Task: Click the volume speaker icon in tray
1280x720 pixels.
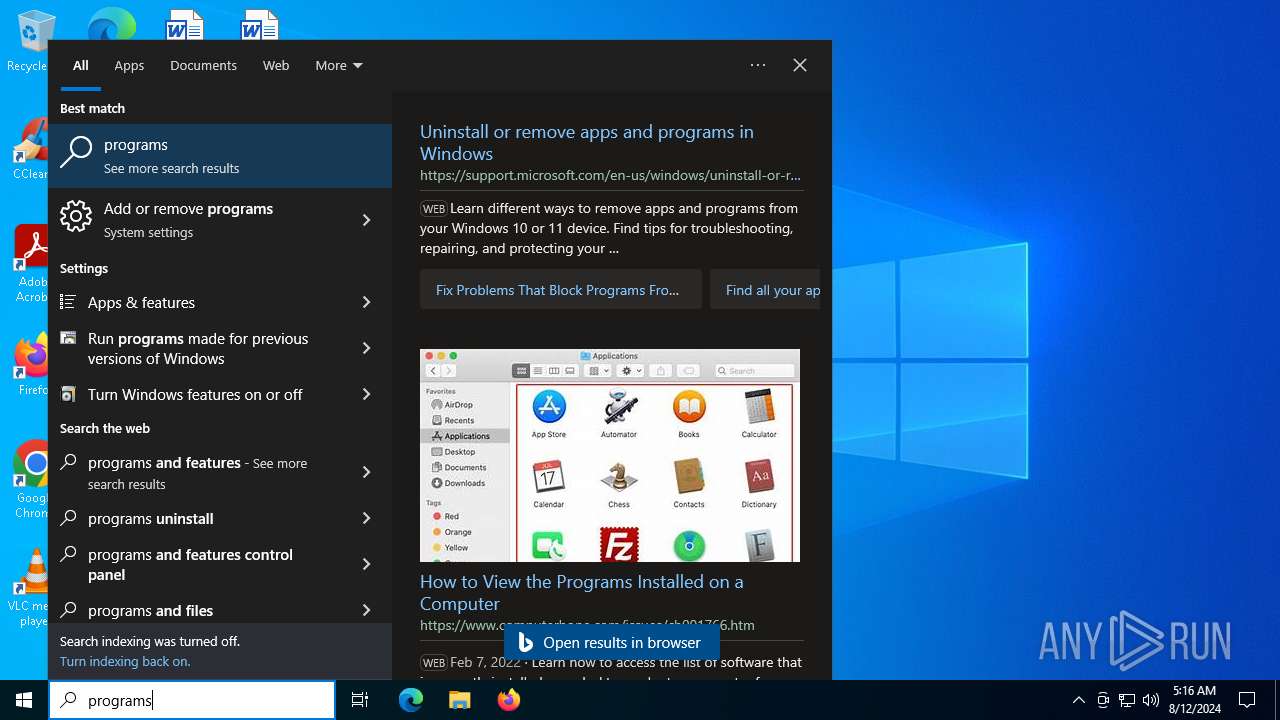Action: coord(1150,700)
